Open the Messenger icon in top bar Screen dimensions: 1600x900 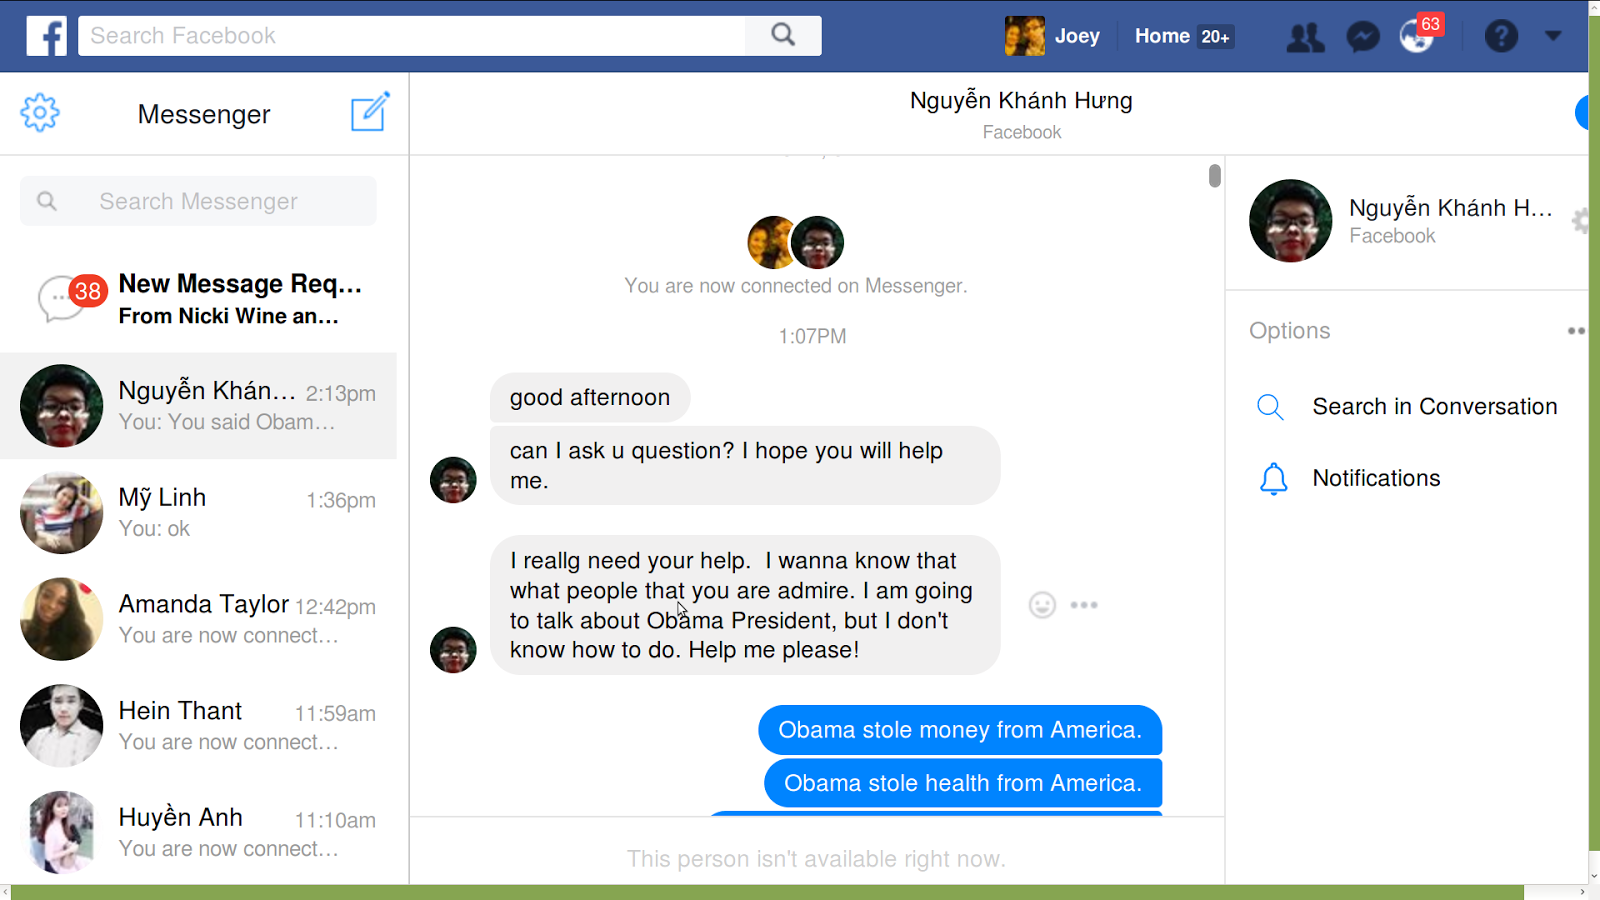(1363, 37)
